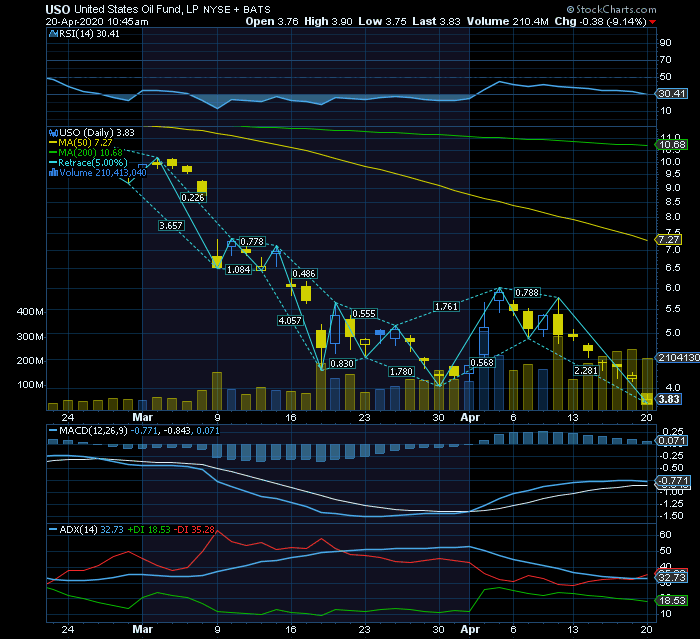Select the Retrace(5.00%) legend entry
This screenshot has height=639, width=700.
pos(95,162)
